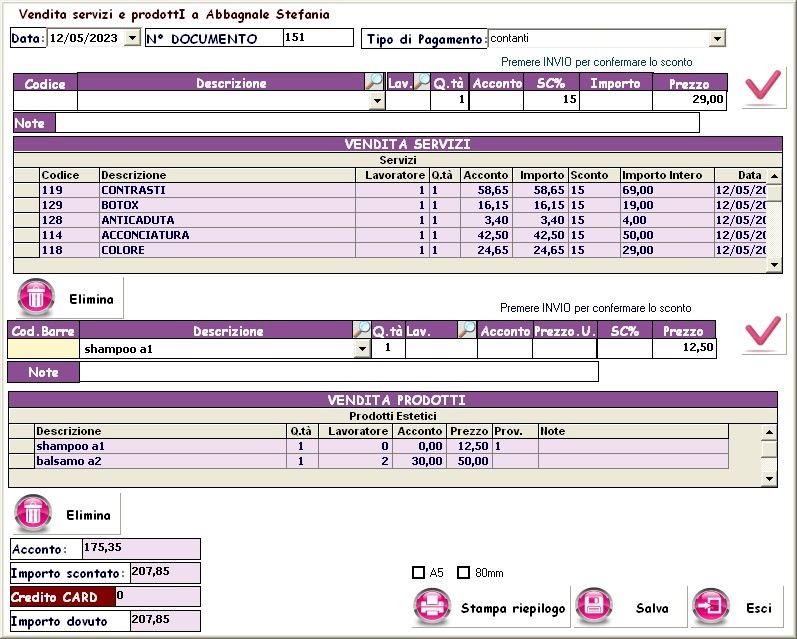The image size is (797, 639).
Task: Select the ANTICADUTA service row
Action: [x=390, y=220]
